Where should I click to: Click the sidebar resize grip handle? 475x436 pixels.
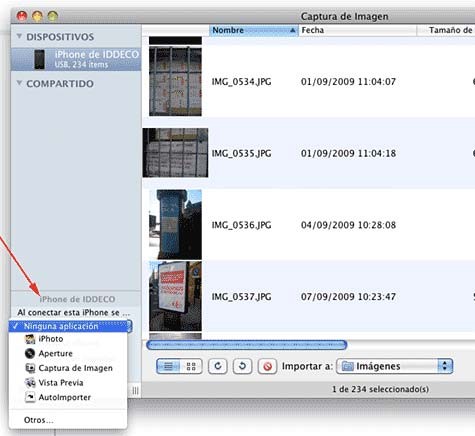pyautogui.click(x=135, y=390)
